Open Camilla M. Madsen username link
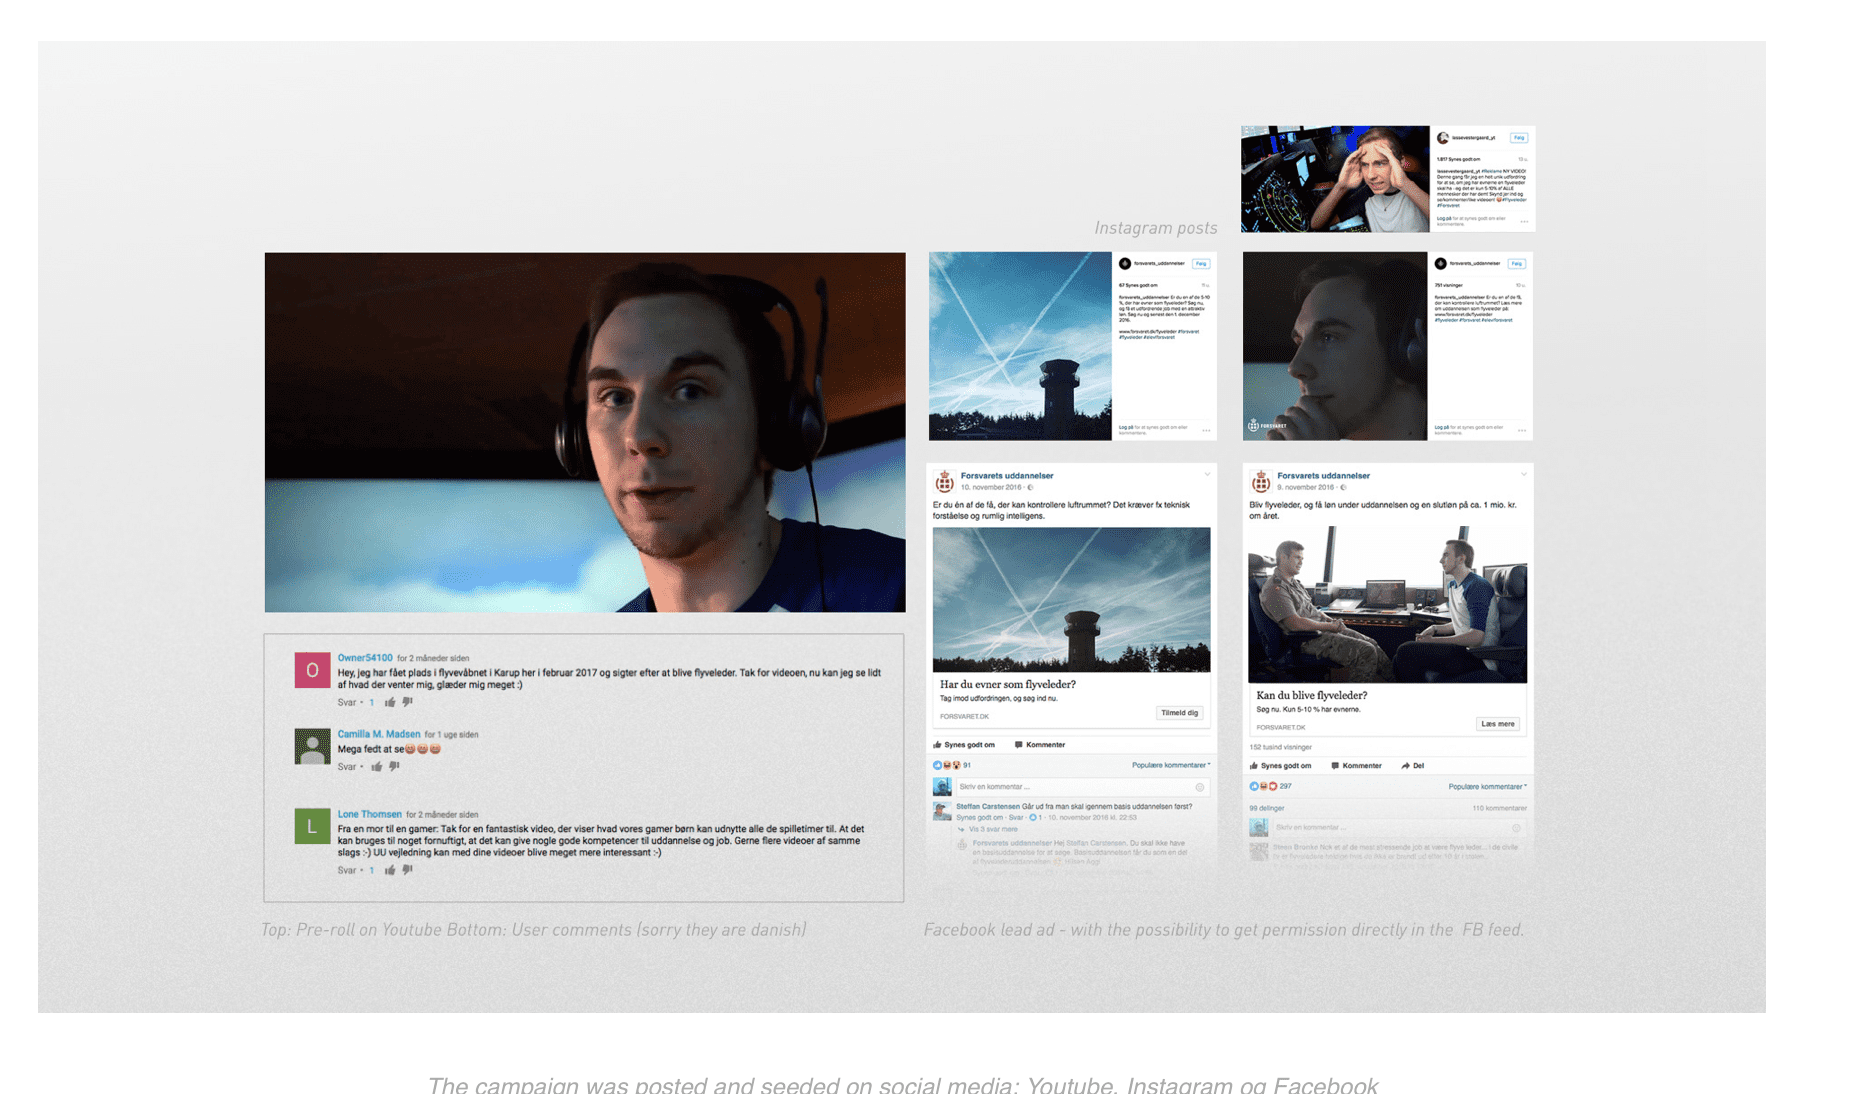Screen dimensions: 1868x1094 379,734
